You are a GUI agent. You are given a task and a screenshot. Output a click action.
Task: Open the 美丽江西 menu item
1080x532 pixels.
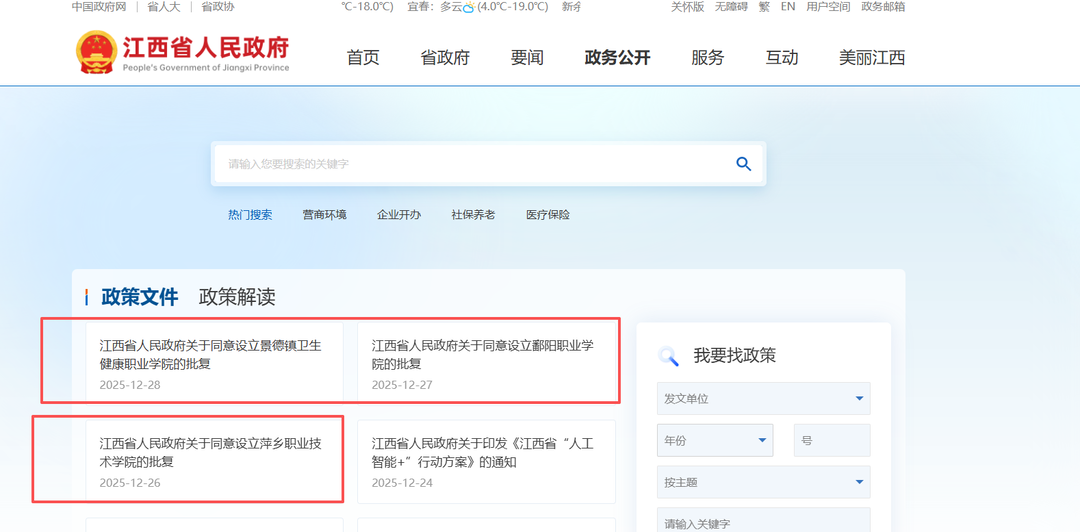[872, 58]
